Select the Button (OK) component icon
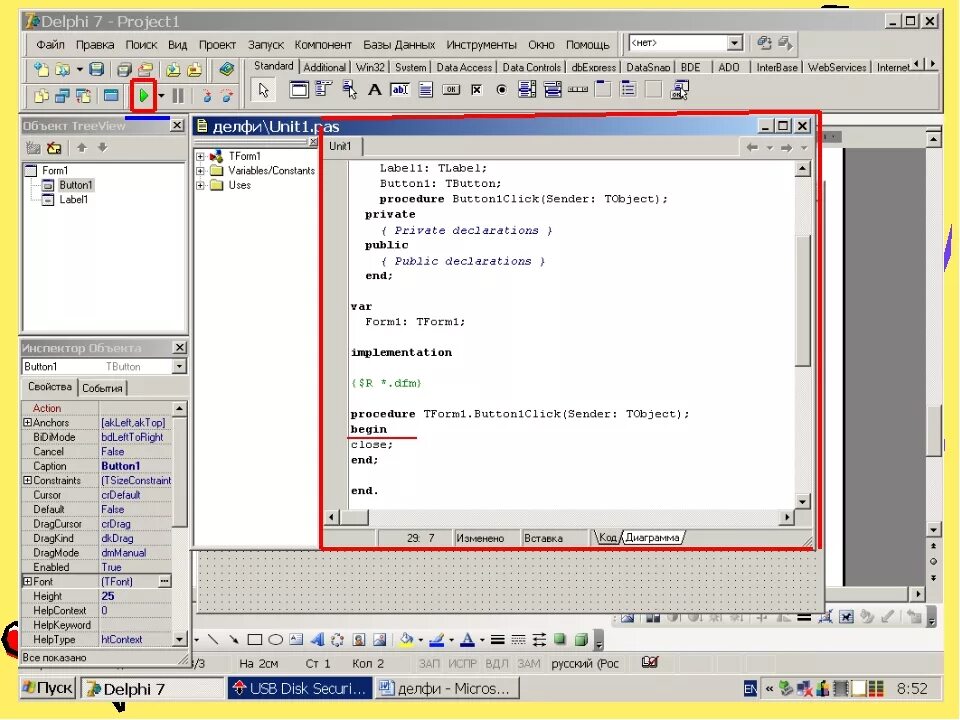The width and height of the screenshot is (960, 720). click(x=451, y=90)
